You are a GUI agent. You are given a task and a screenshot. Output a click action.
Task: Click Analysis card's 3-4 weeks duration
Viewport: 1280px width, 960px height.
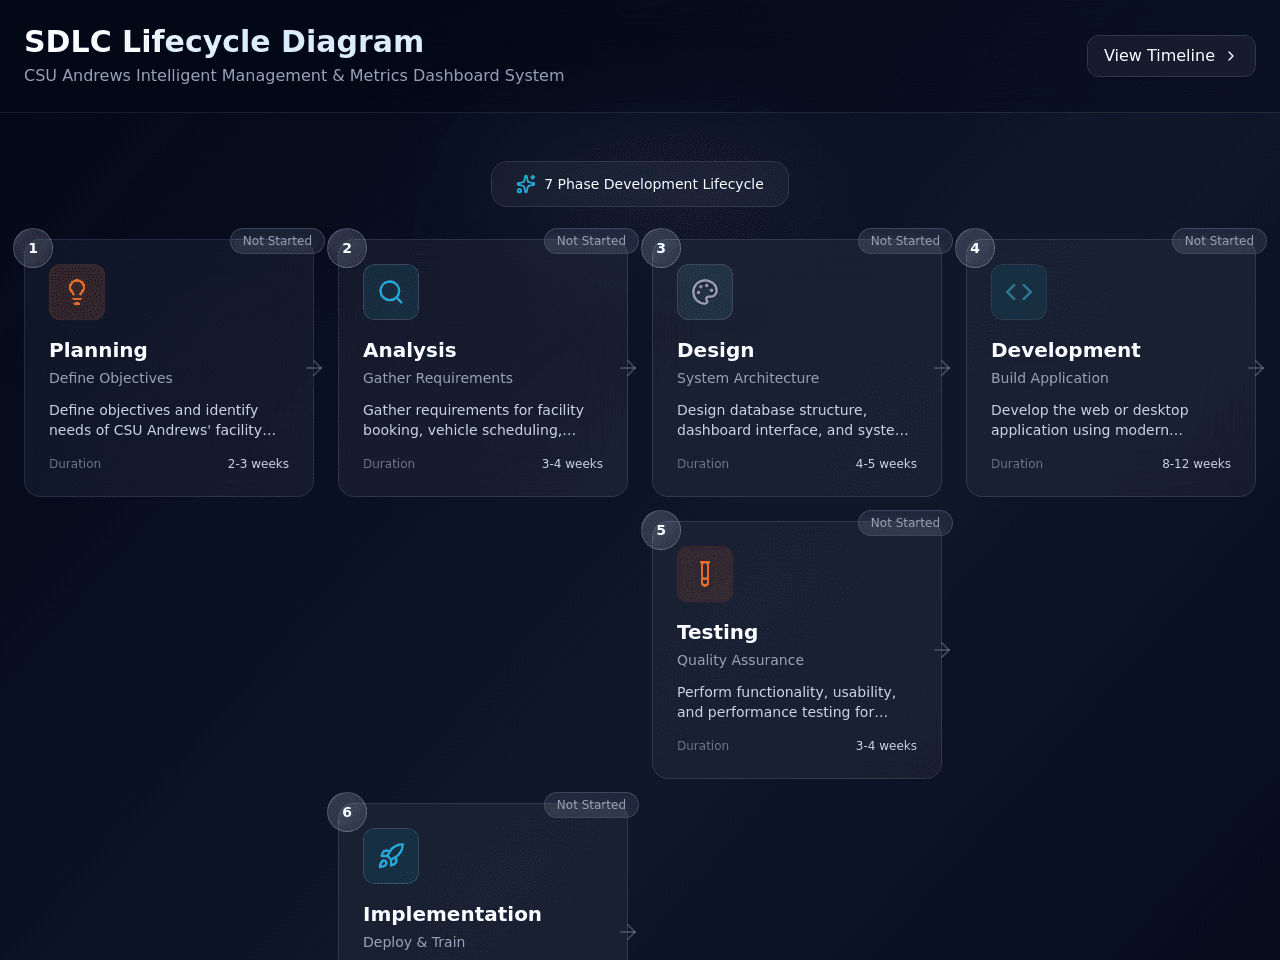coord(572,464)
